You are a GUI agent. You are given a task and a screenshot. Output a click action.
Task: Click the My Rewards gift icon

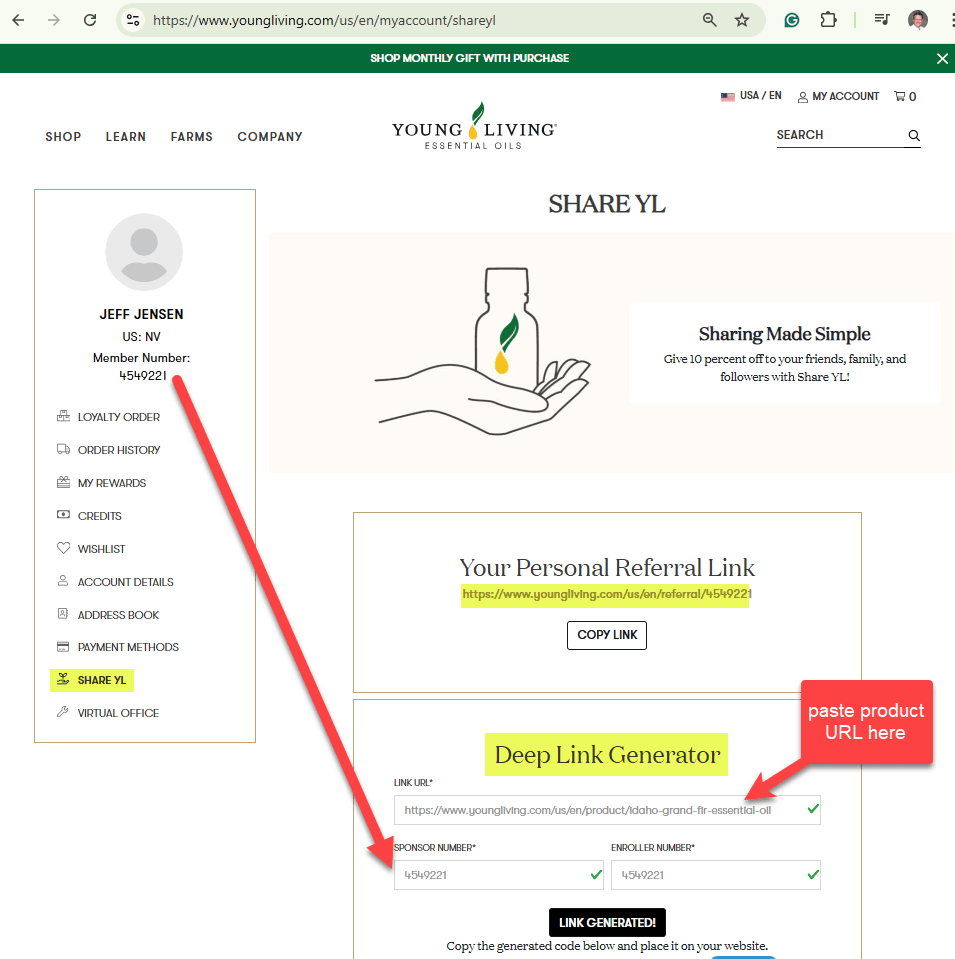point(63,483)
